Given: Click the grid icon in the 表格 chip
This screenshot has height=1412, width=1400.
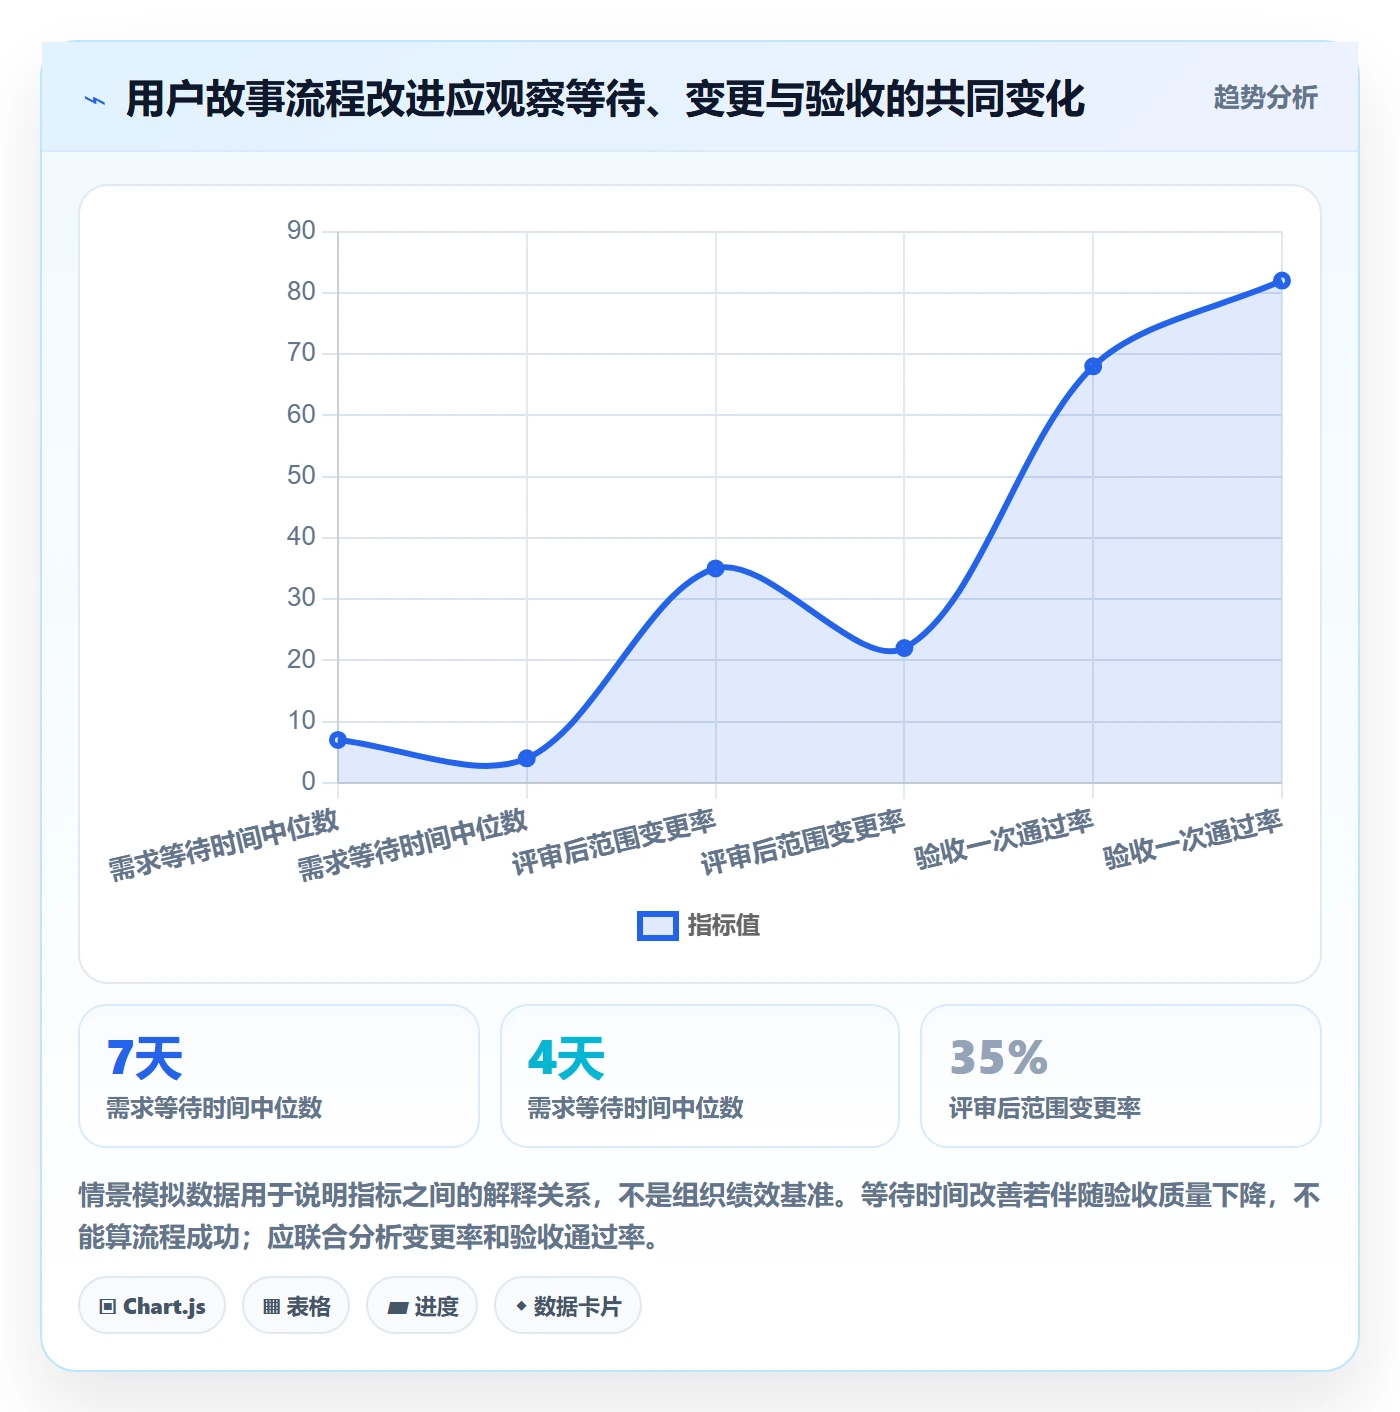Looking at the screenshot, I should tap(271, 1306).
